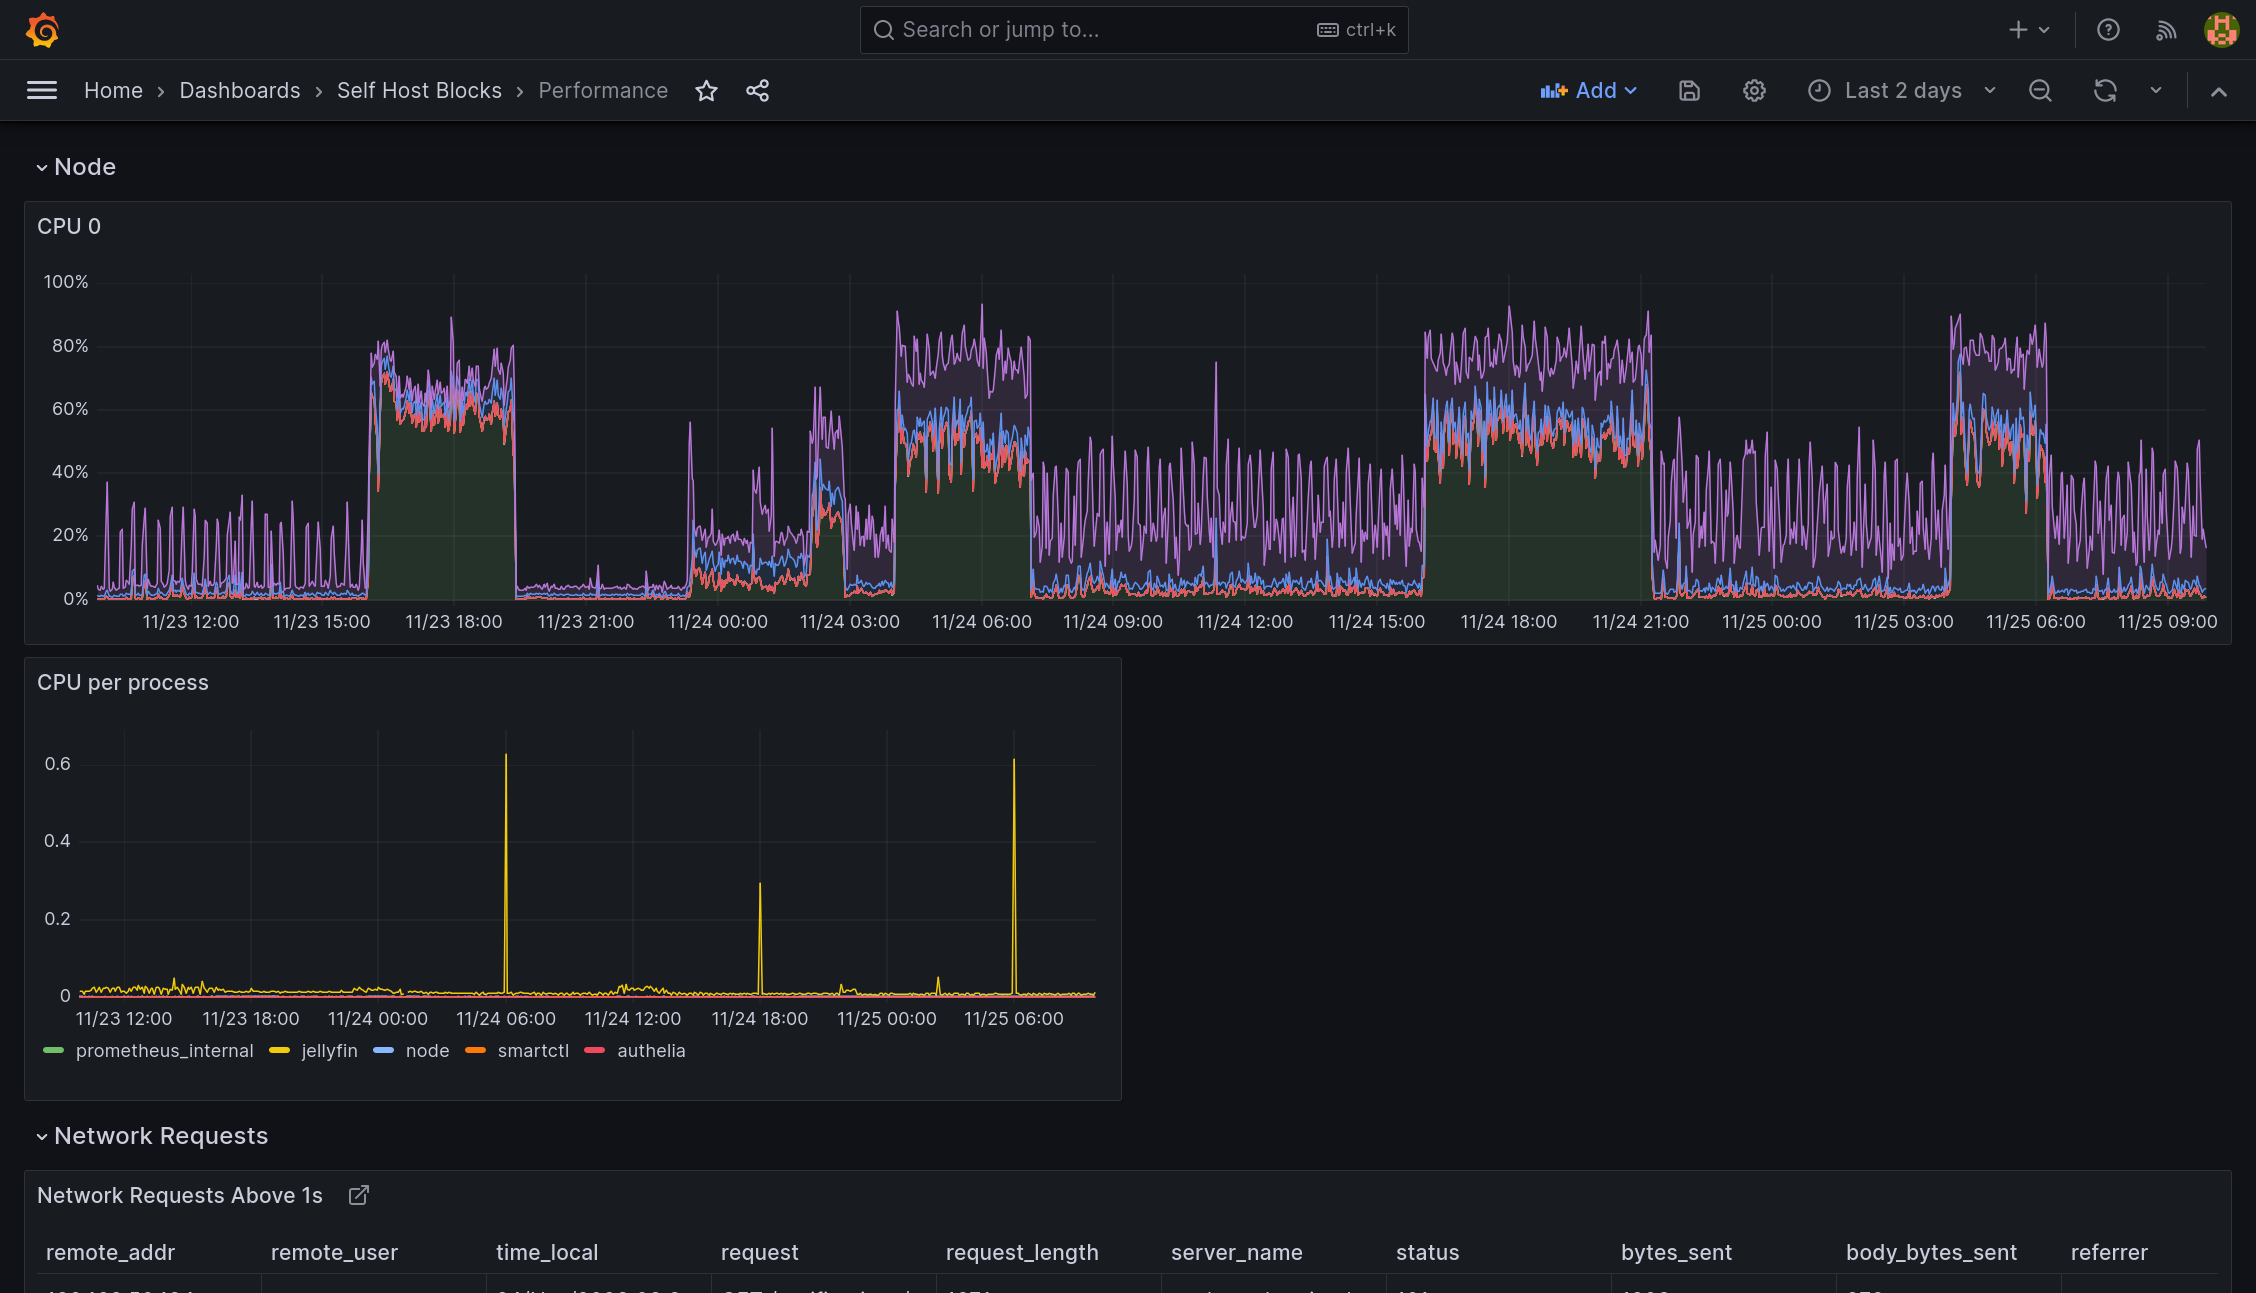Open the Add panel menu

1590,90
